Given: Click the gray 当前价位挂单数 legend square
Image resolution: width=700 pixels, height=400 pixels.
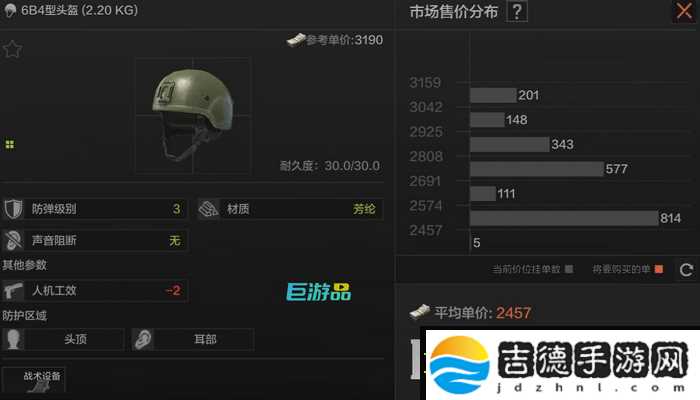Looking at the screenshot, I should [569, 269].
